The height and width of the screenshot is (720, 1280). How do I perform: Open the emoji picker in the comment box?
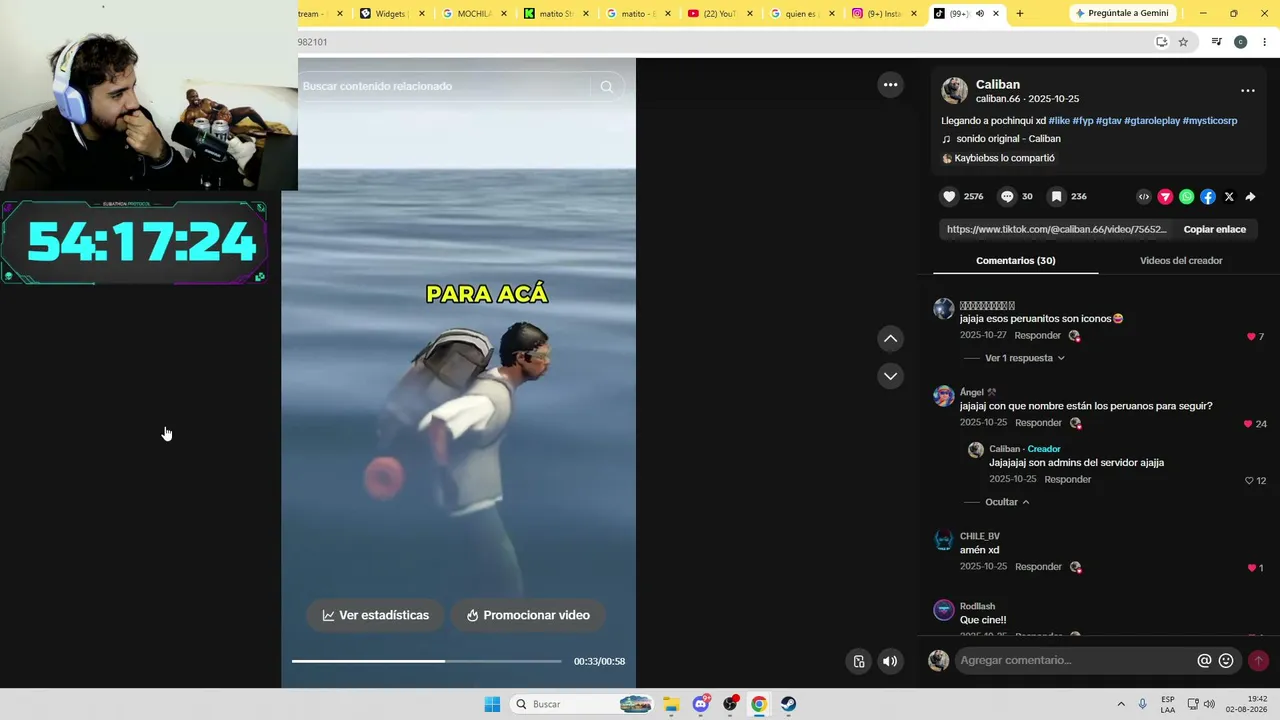[x=1226, y=661]
